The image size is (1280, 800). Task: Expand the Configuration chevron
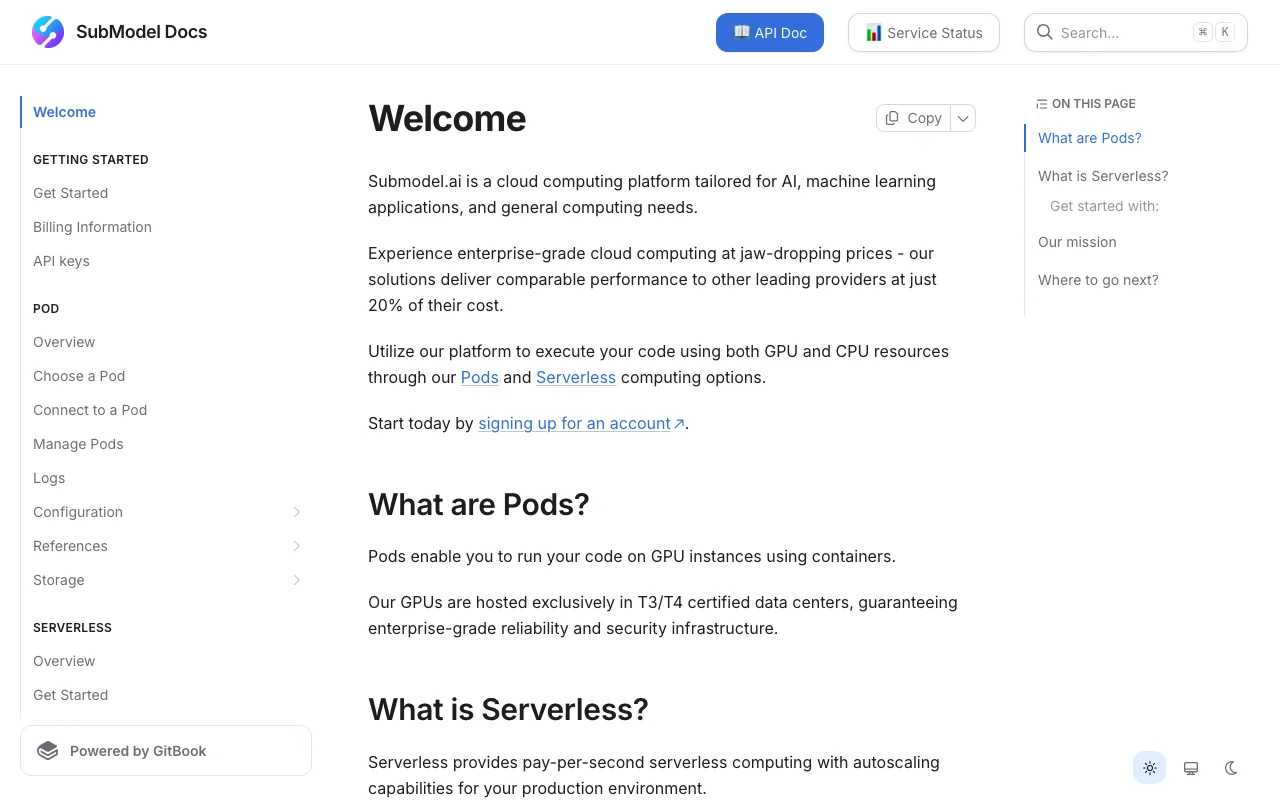pyautogui.click(x=297, y=512)
